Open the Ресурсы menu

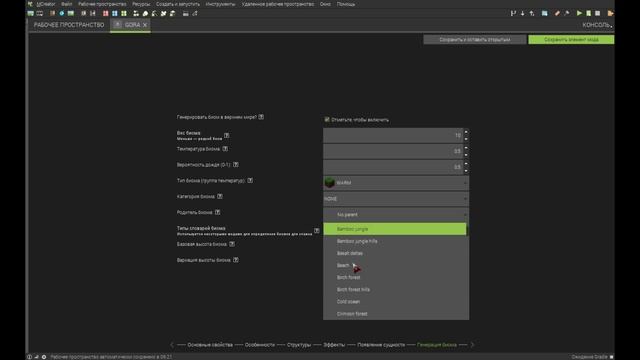coord(141,4)
